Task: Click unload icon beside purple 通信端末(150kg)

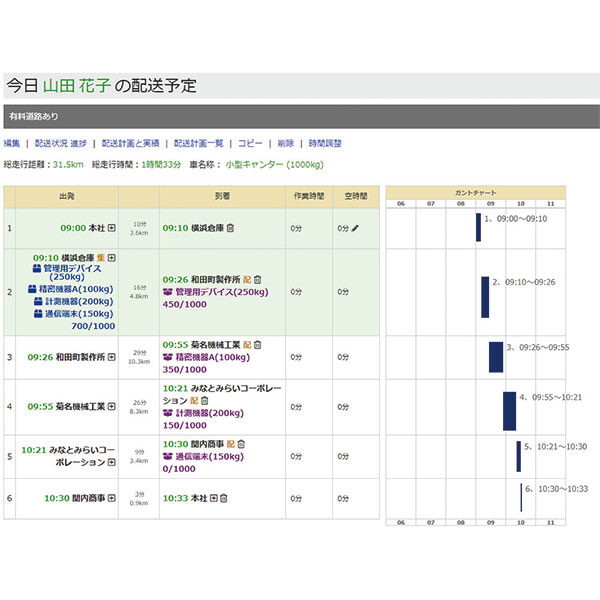Action: point(168,456)
